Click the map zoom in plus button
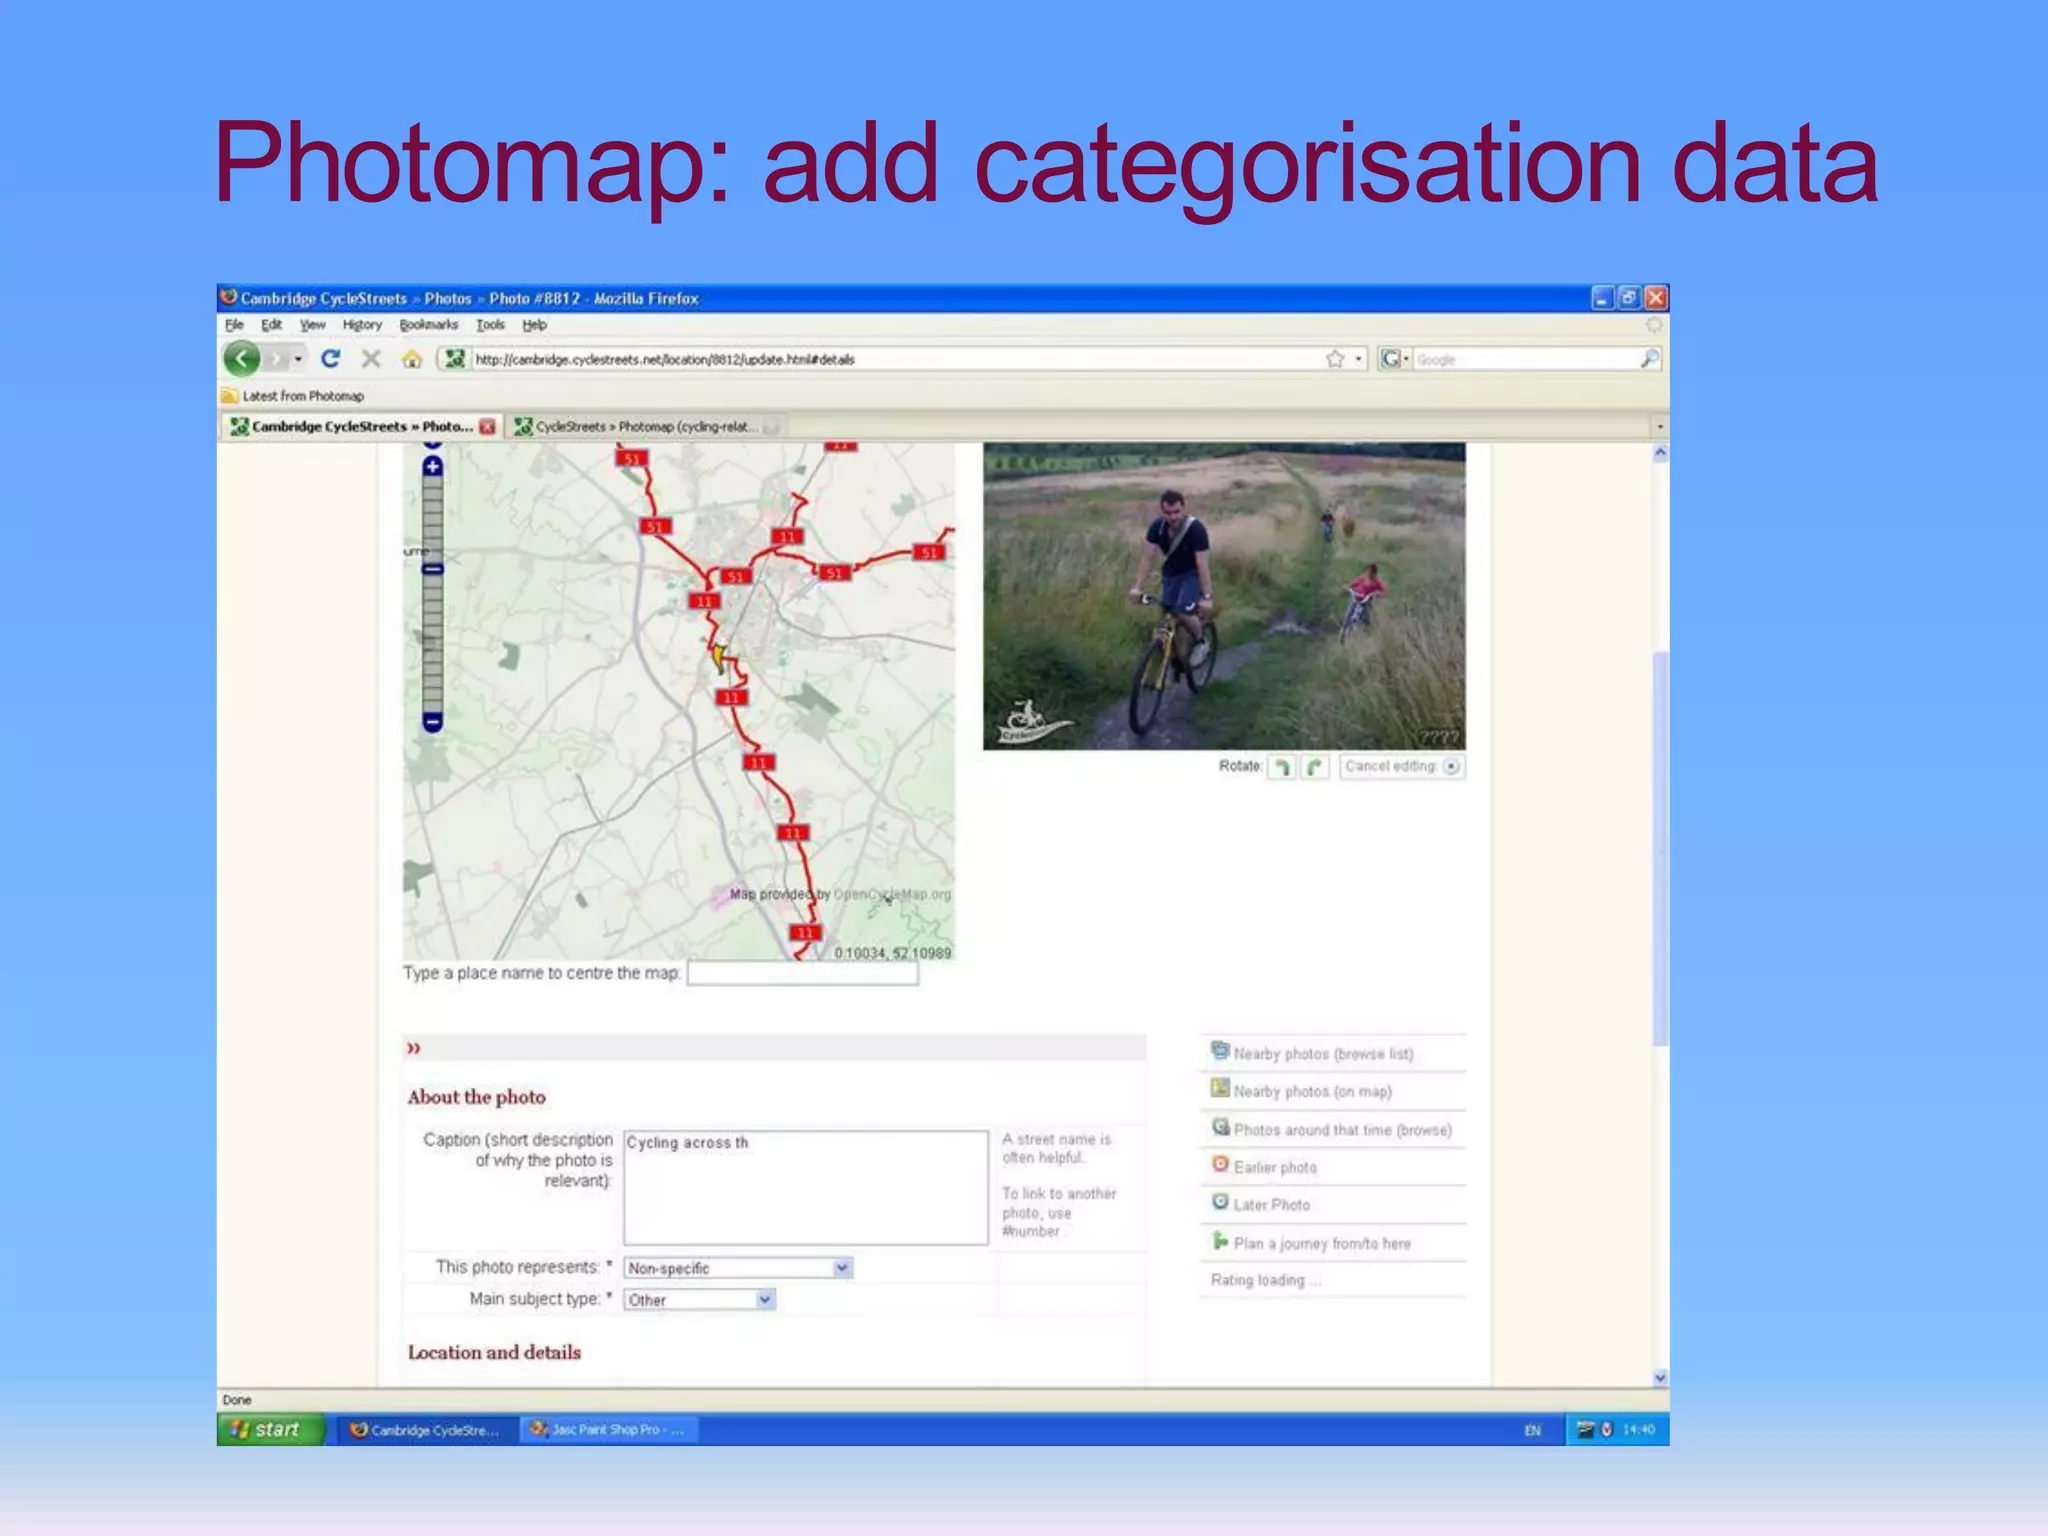 [432, 466]
